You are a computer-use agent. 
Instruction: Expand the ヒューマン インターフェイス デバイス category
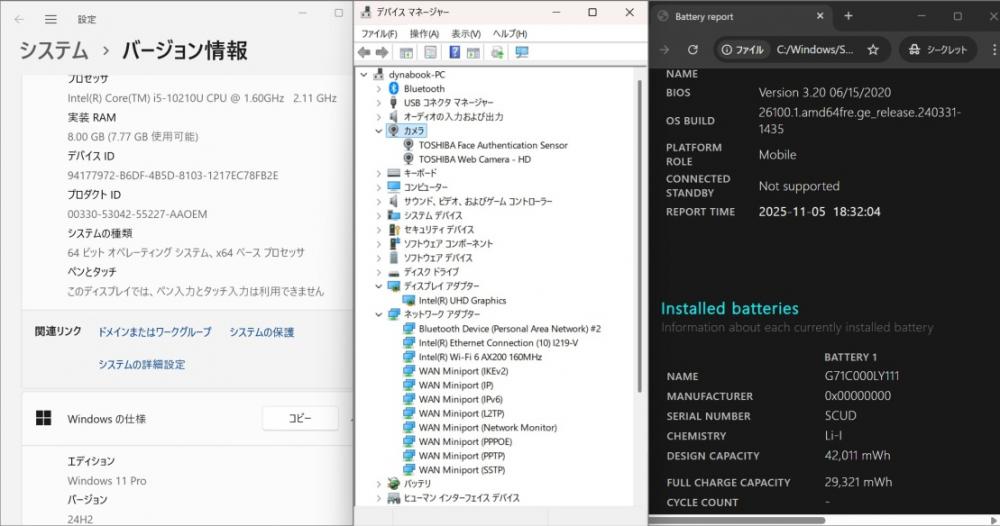coord(378,498)
